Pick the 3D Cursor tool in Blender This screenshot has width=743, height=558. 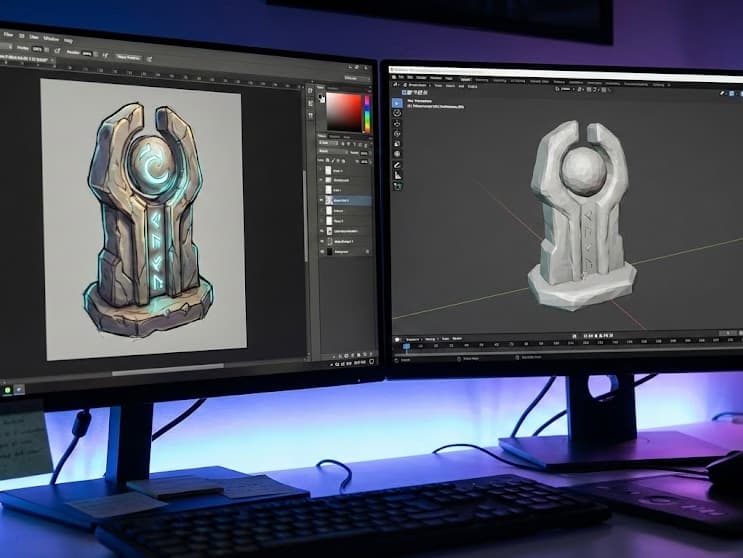coord(397,112)
